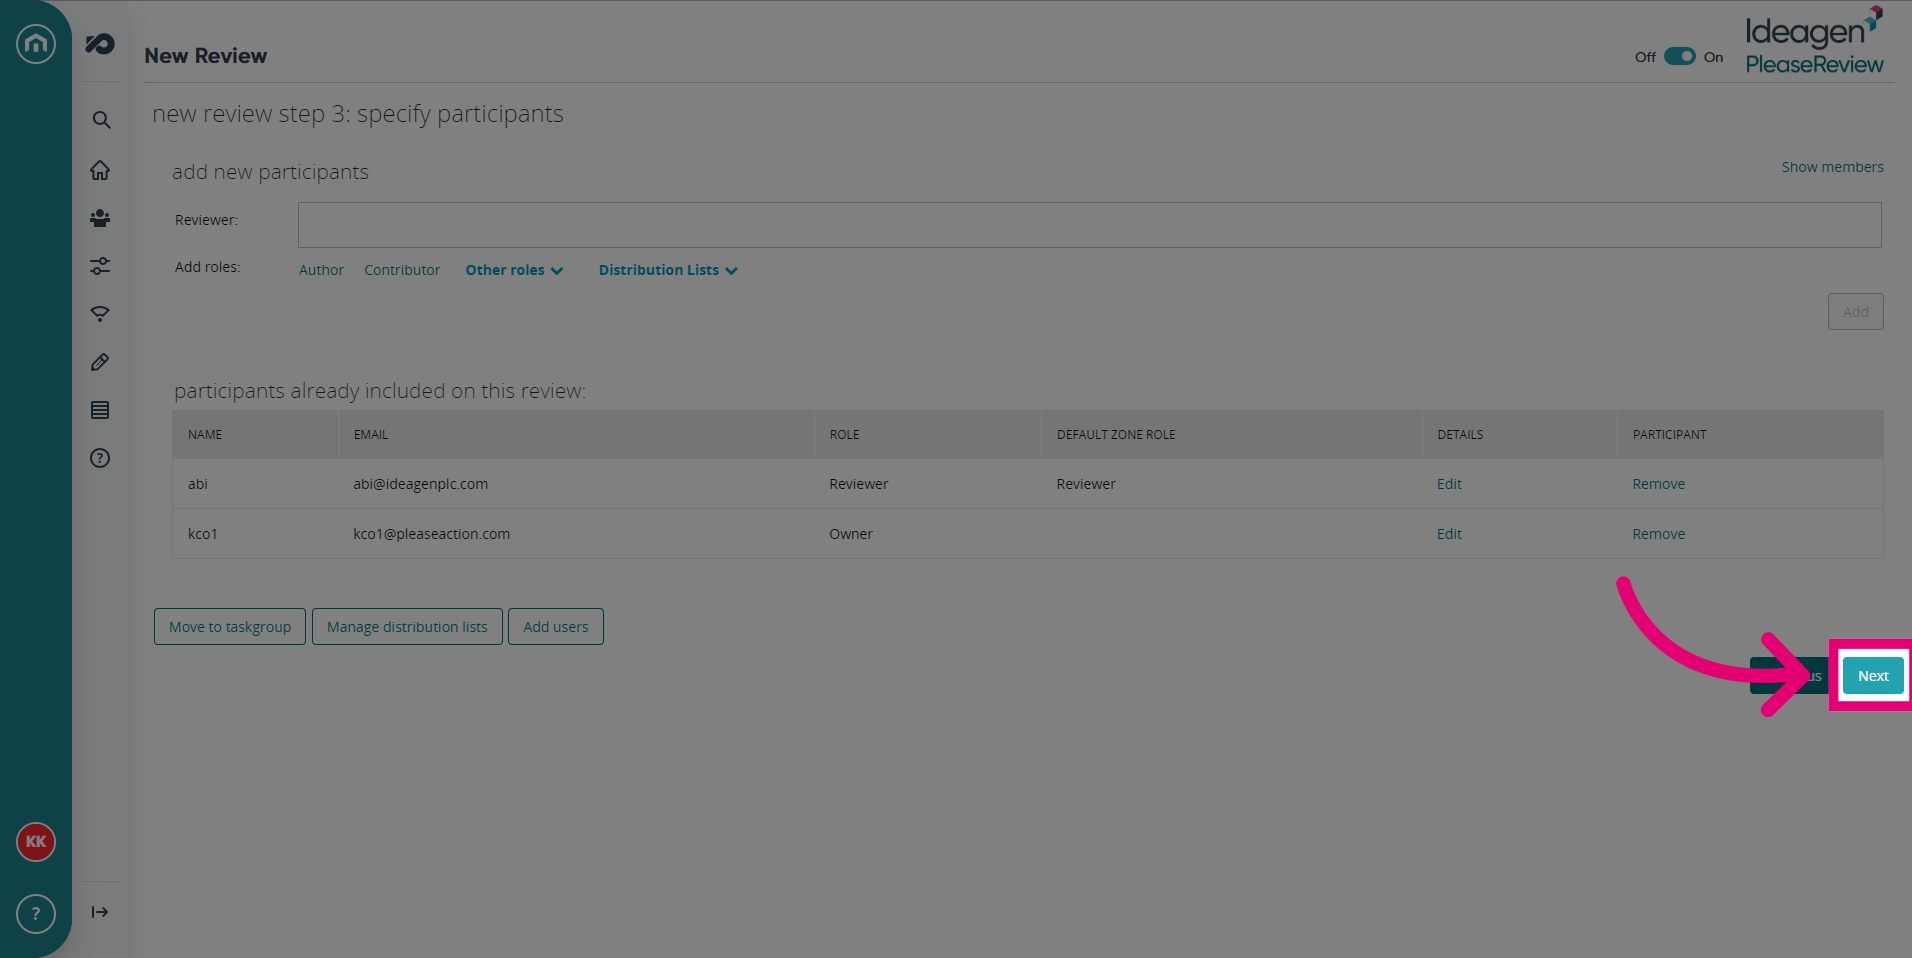The width and height of the screenshot is (1912, 958).
Task: Click email abi@ideagenplc.com
Action: point(421,484)
